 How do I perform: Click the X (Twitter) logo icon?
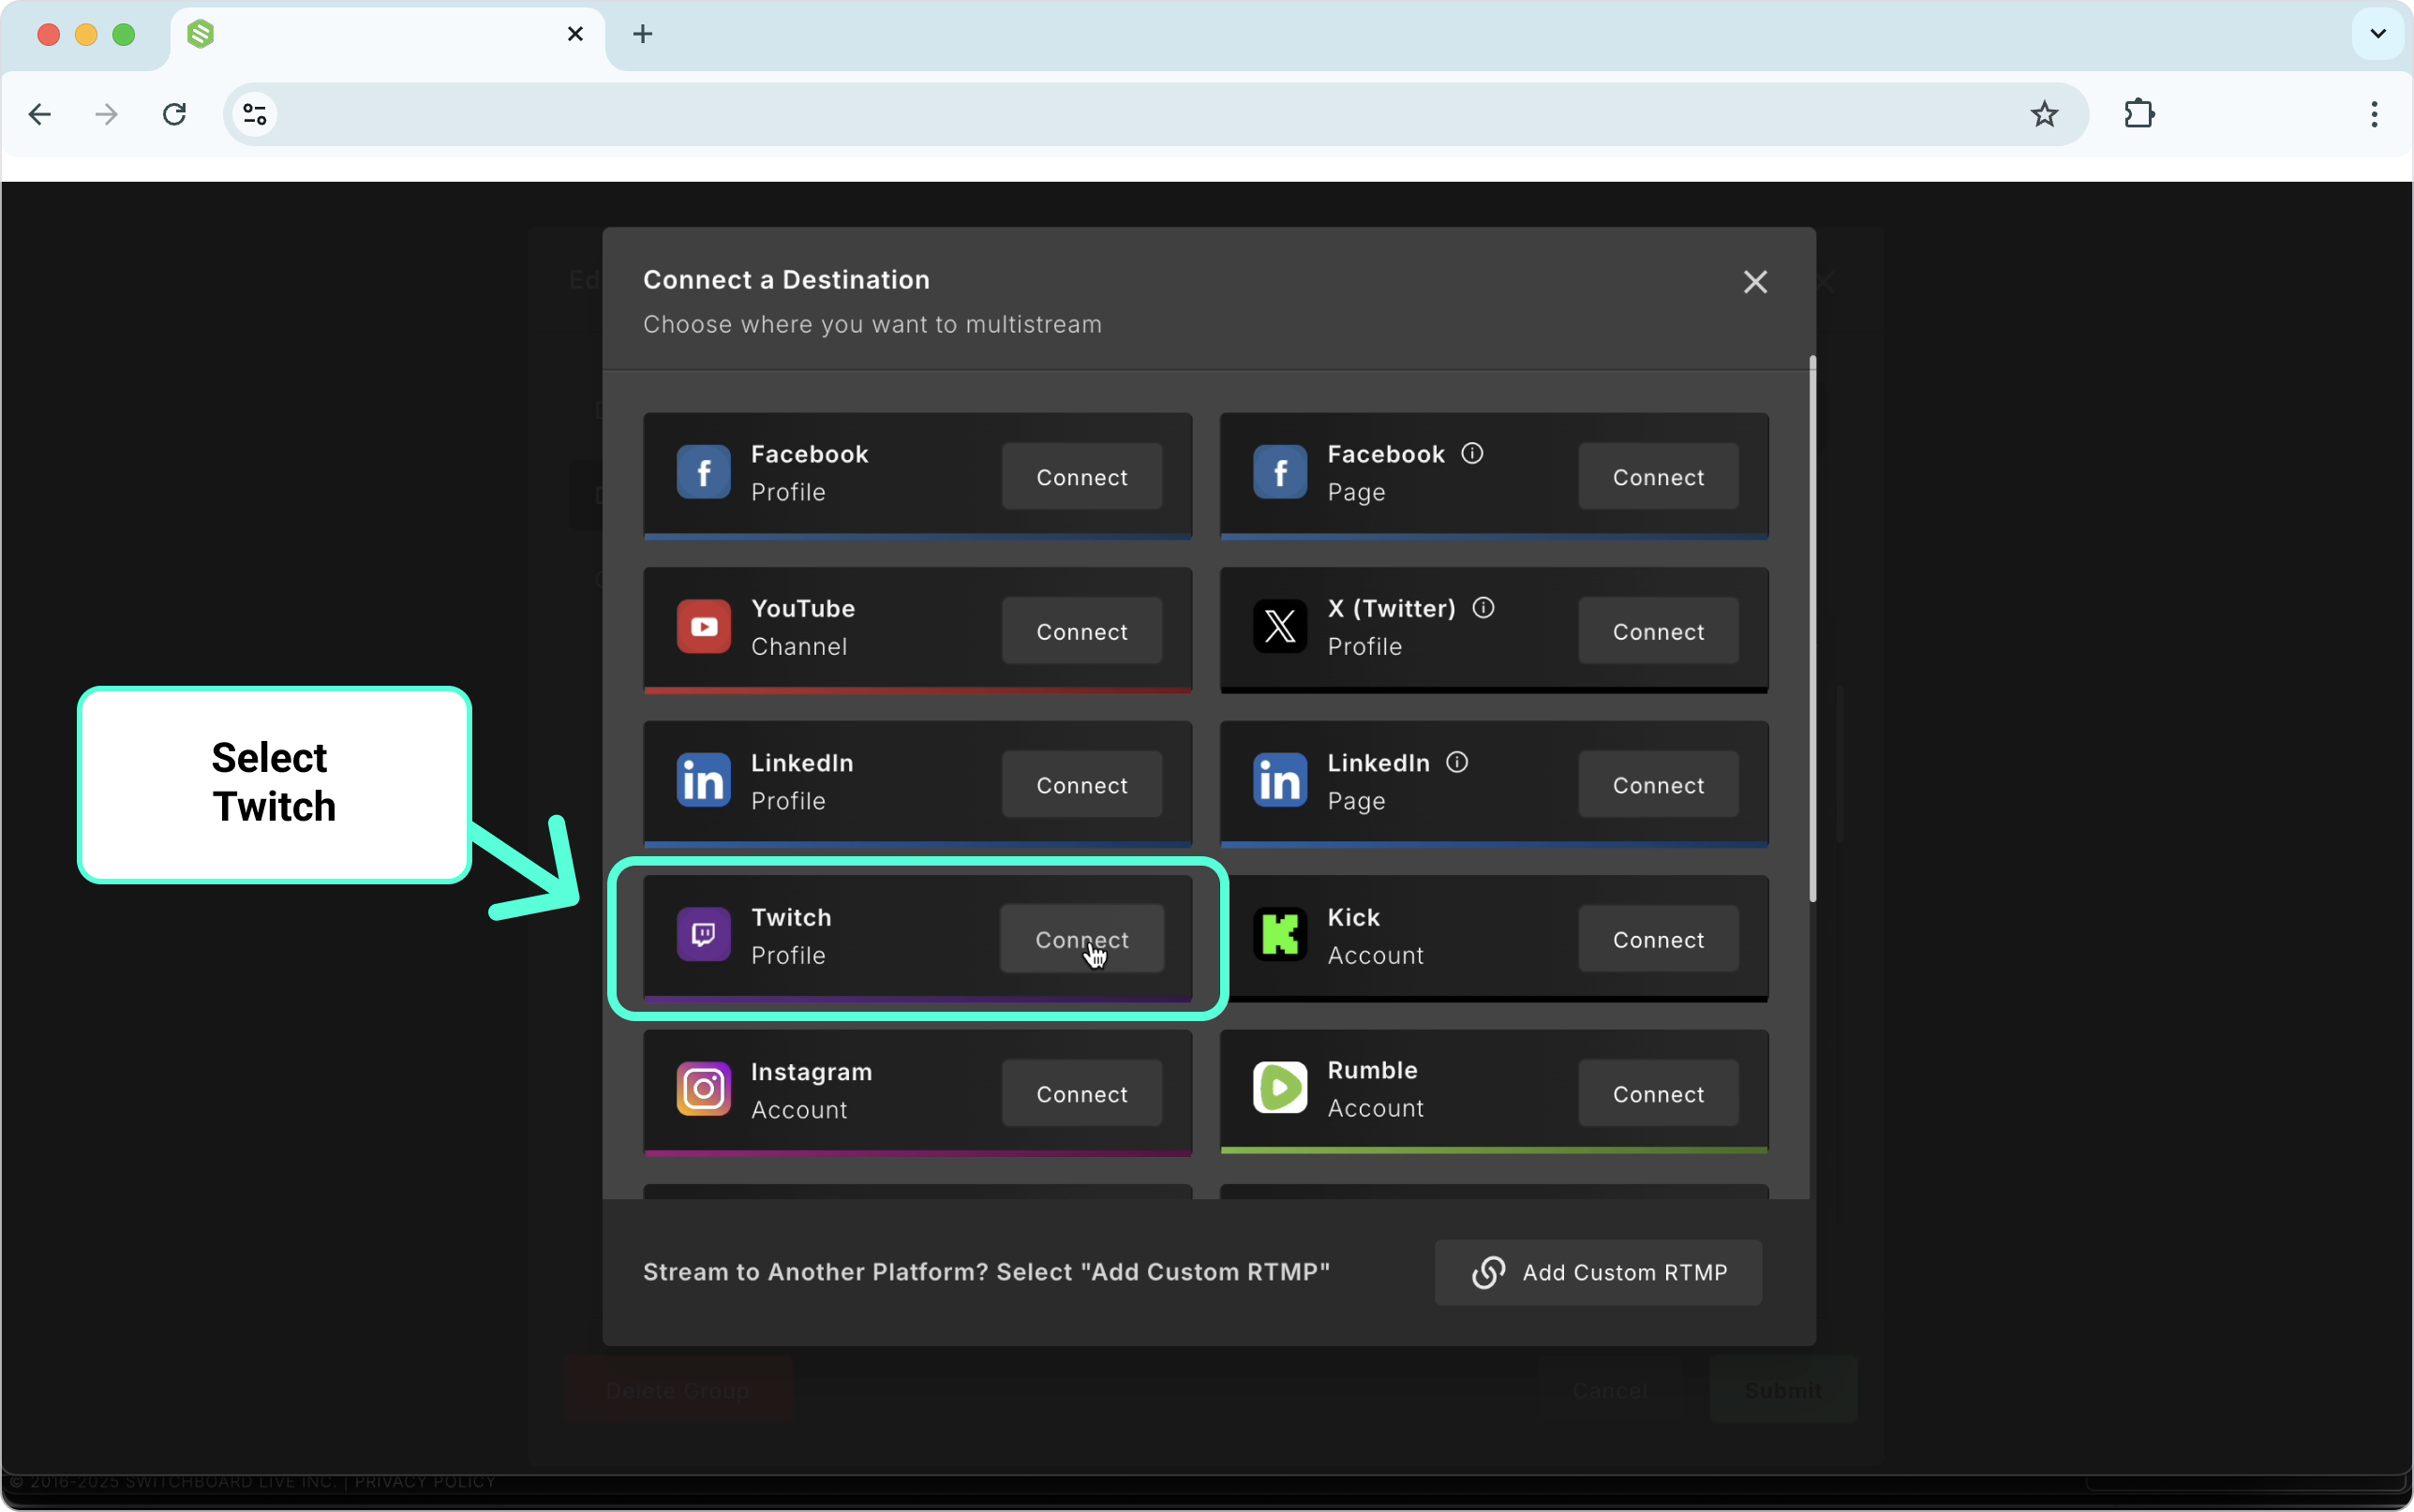pos(1279,627)
